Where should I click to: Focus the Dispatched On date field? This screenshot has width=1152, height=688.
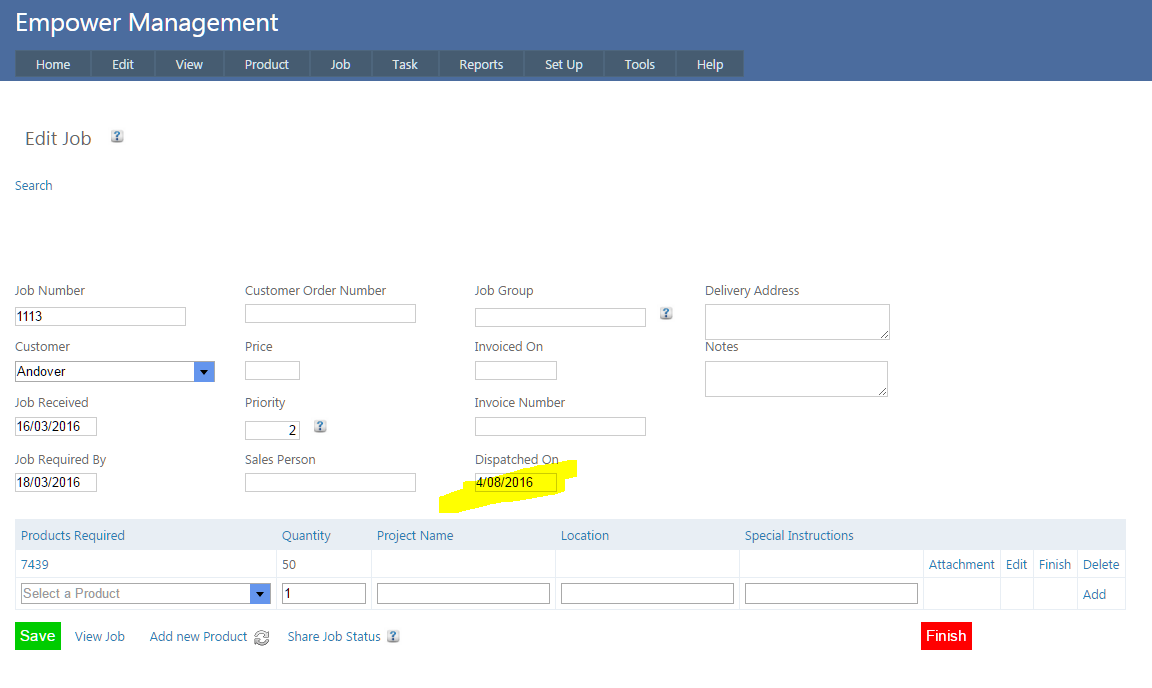(x=515, y=482)
